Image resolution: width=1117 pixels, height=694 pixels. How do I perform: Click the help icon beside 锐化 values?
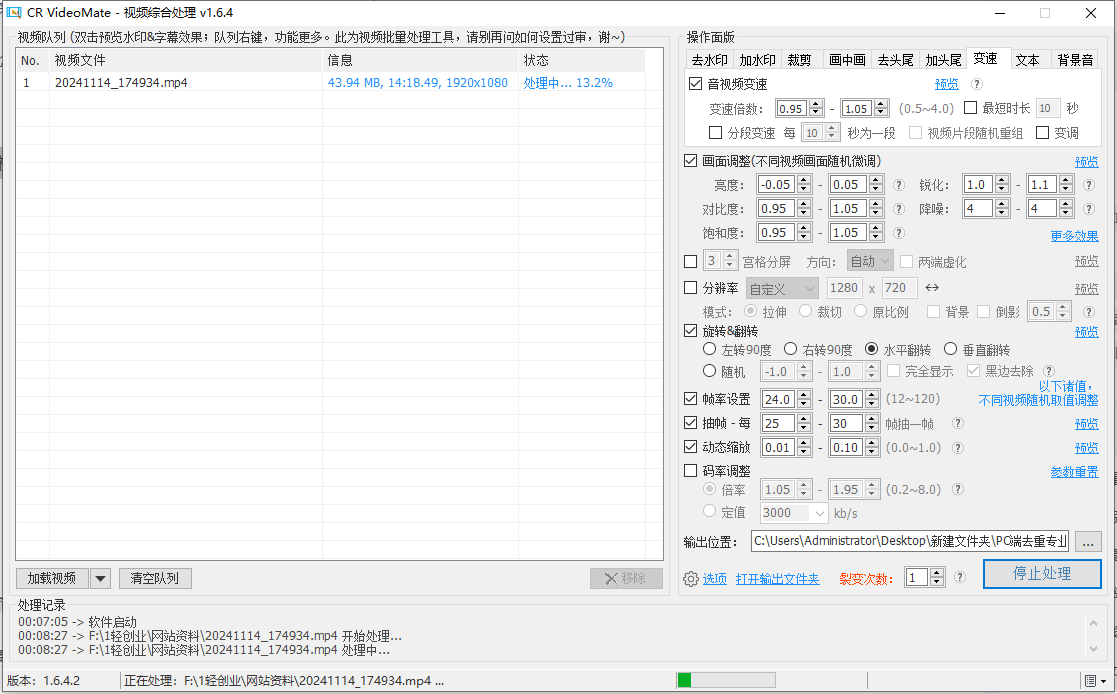coord(1089,184)
